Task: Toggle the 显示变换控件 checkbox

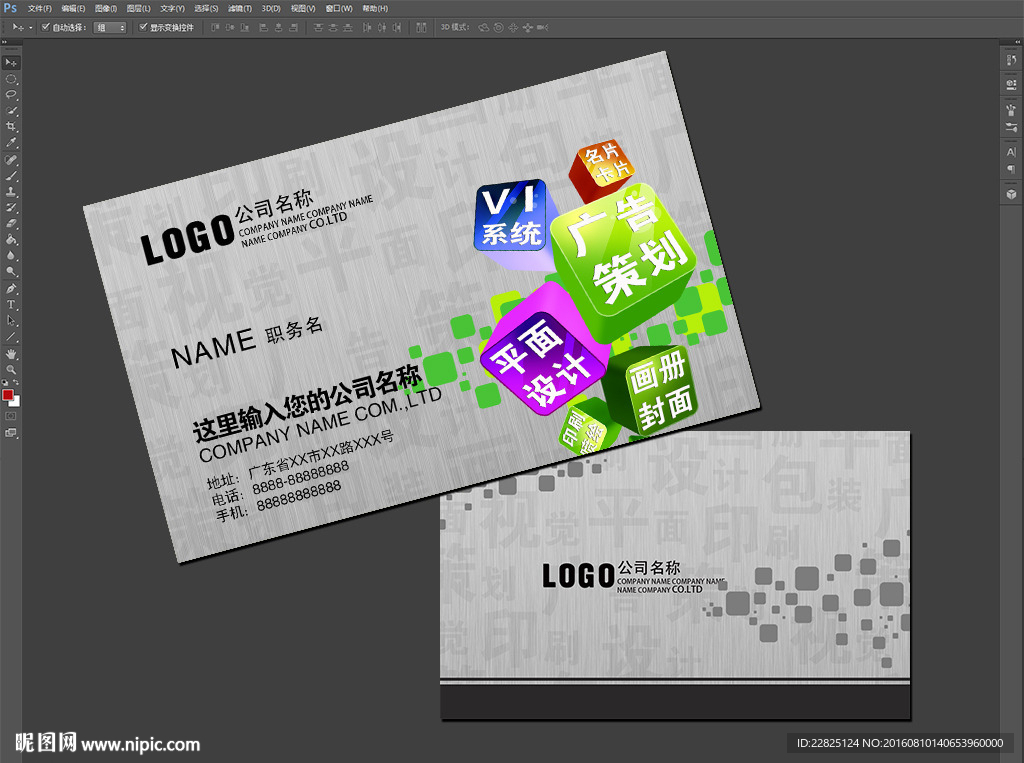Action: point(143,27)
